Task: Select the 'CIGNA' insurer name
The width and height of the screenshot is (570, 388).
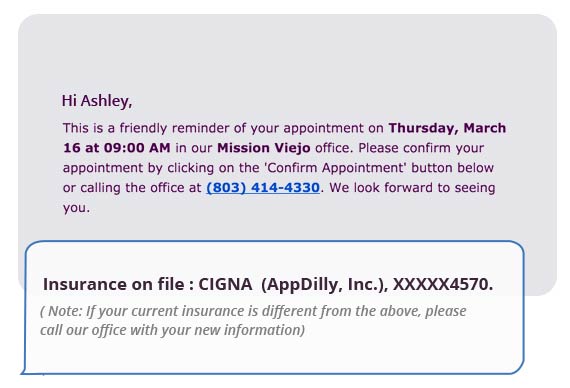Action: [x=225, y=284]
